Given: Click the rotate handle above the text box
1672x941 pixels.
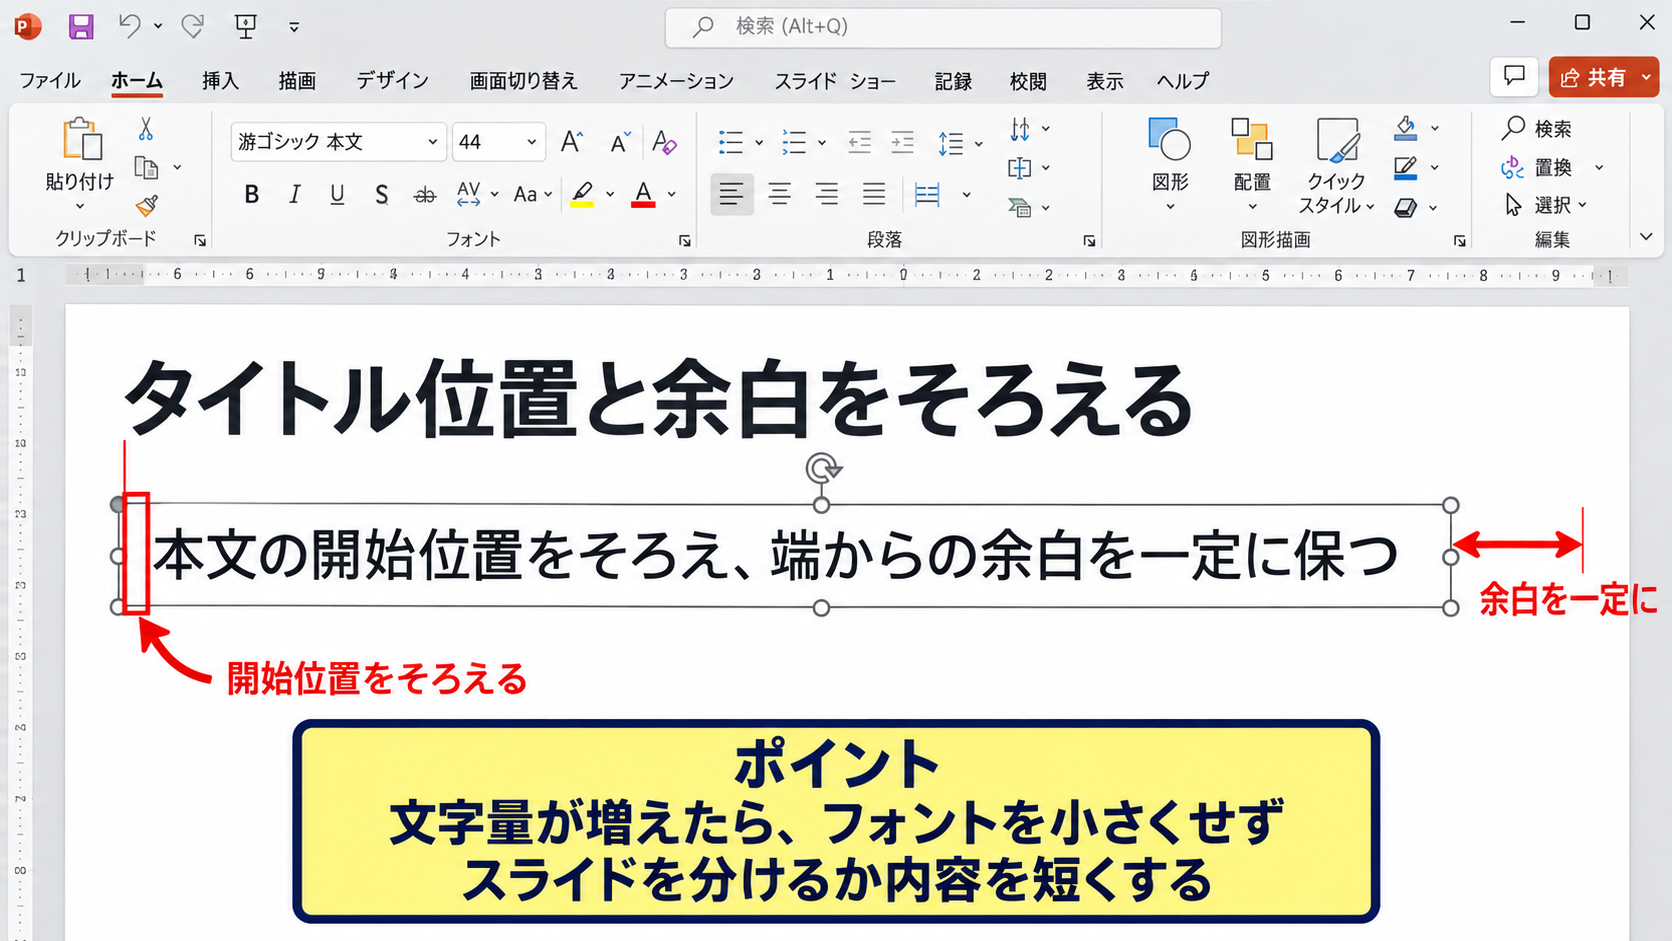Looking at the screenshot, I should tap(822, 468).
